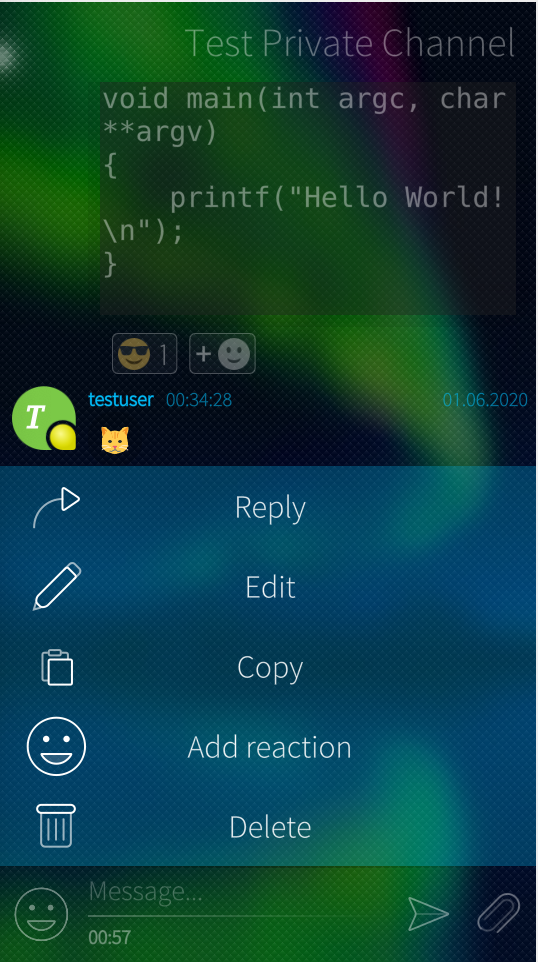Click the testuser avatar
The image size is (538, 962).
(x=44, y=418)
